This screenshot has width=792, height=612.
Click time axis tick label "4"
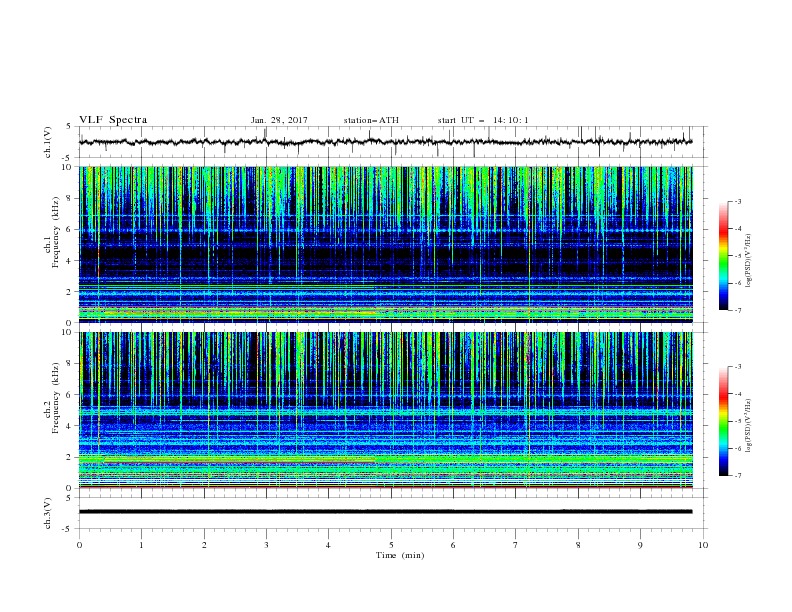click(329, 545)
